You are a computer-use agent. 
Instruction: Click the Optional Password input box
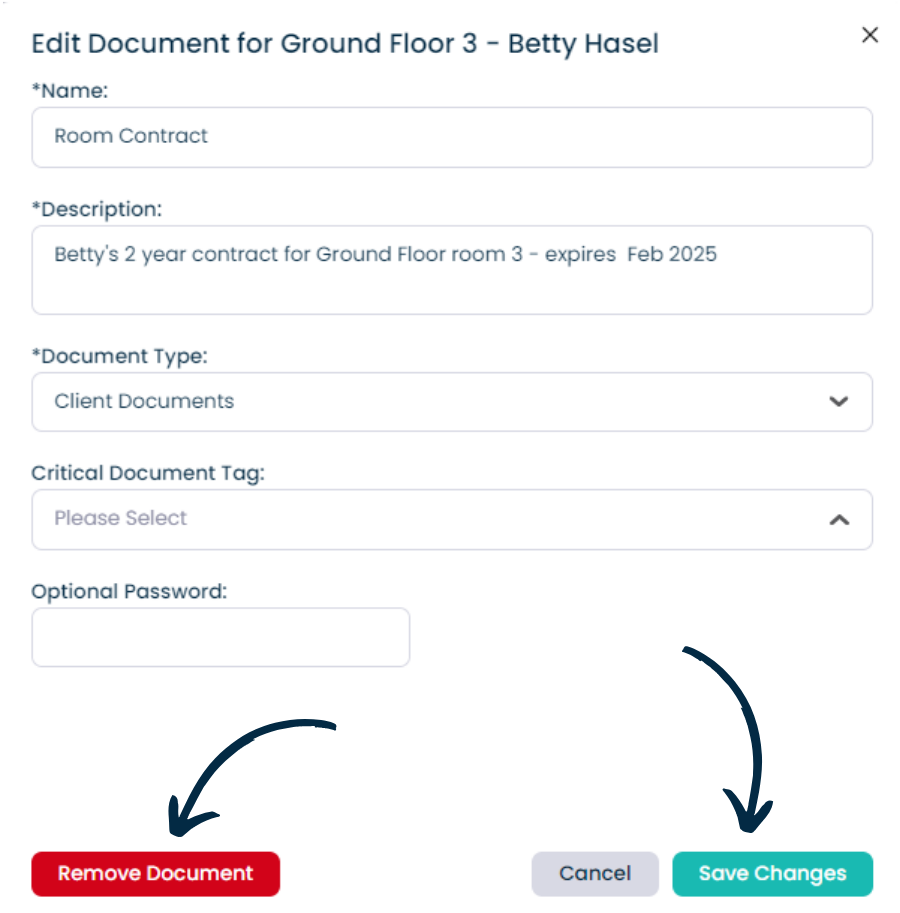click(221, 638)
